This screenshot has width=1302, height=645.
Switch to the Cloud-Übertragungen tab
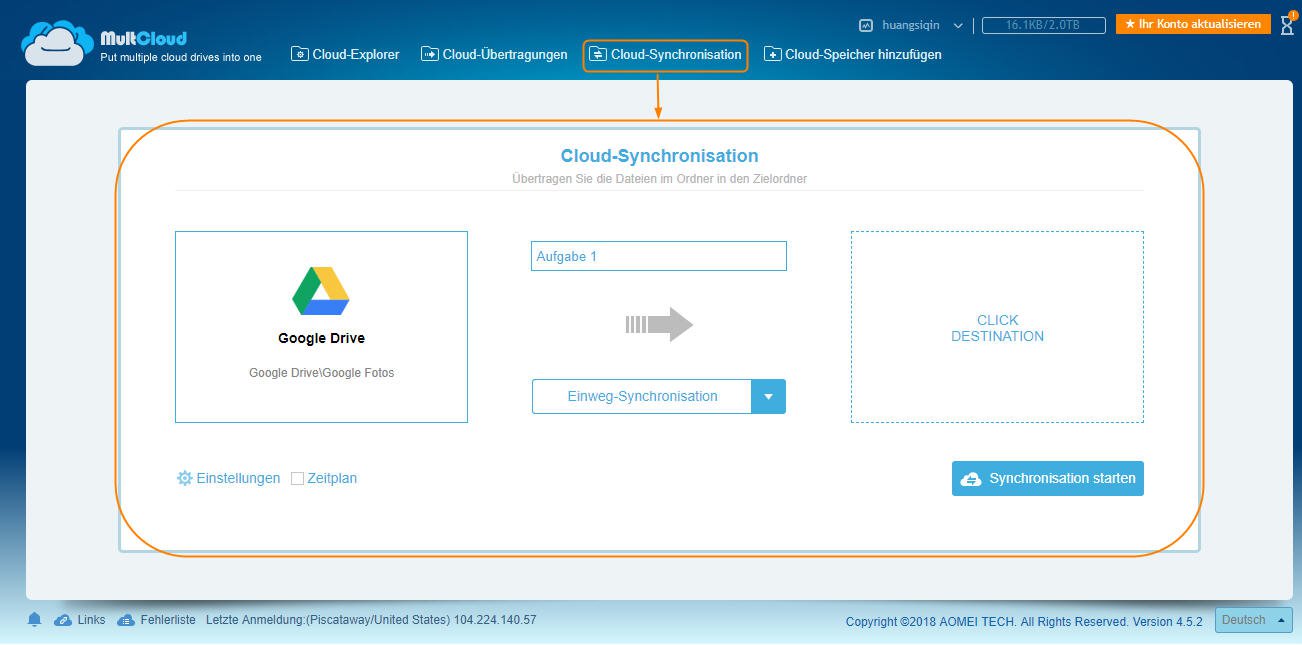pyautogui.click(x=494, y=55)
